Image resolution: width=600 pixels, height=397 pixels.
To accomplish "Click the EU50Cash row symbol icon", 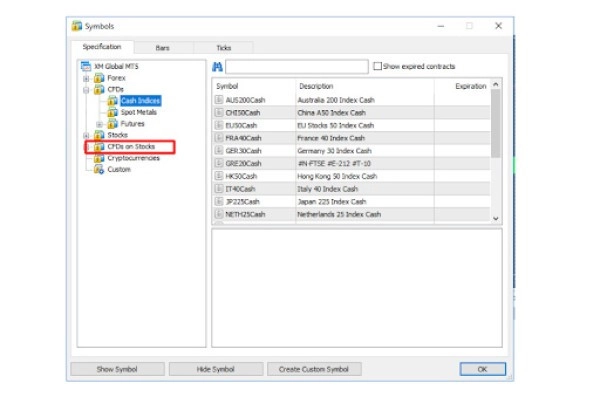I will pyautogui.click(x=219, y=125).
